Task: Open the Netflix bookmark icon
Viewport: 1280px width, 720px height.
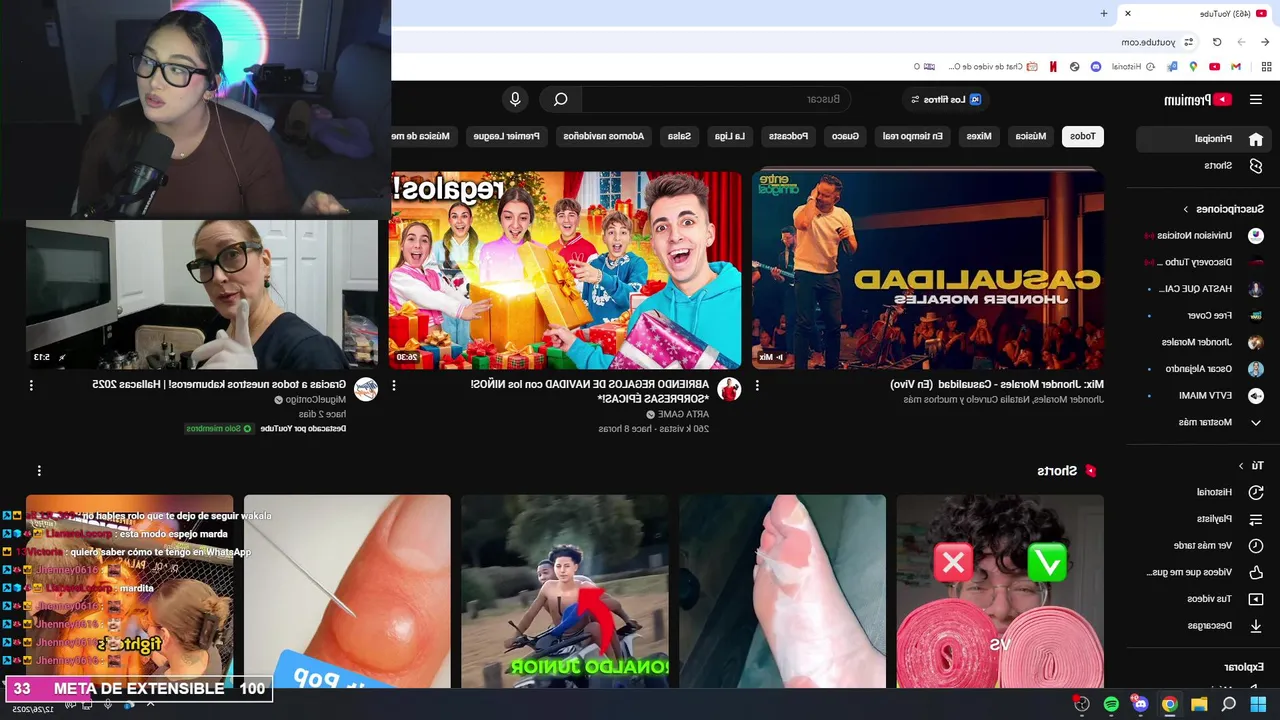Action: [1053, 67]
